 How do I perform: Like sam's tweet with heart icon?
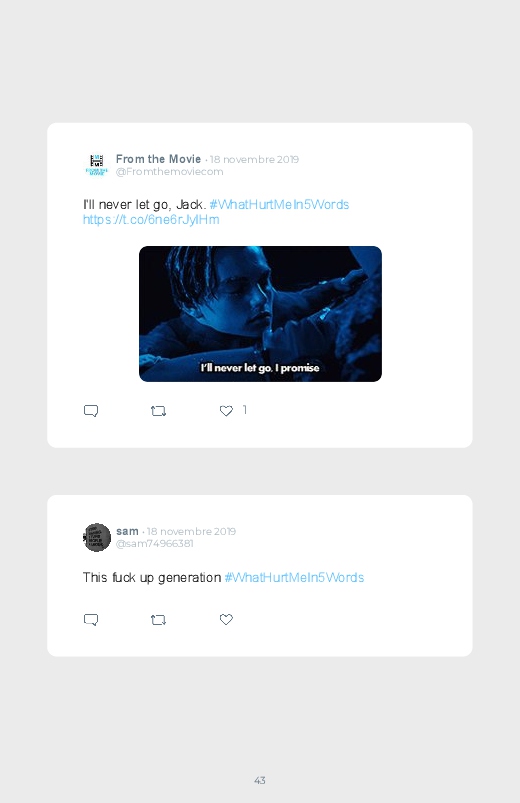click(x=226, y=619)
